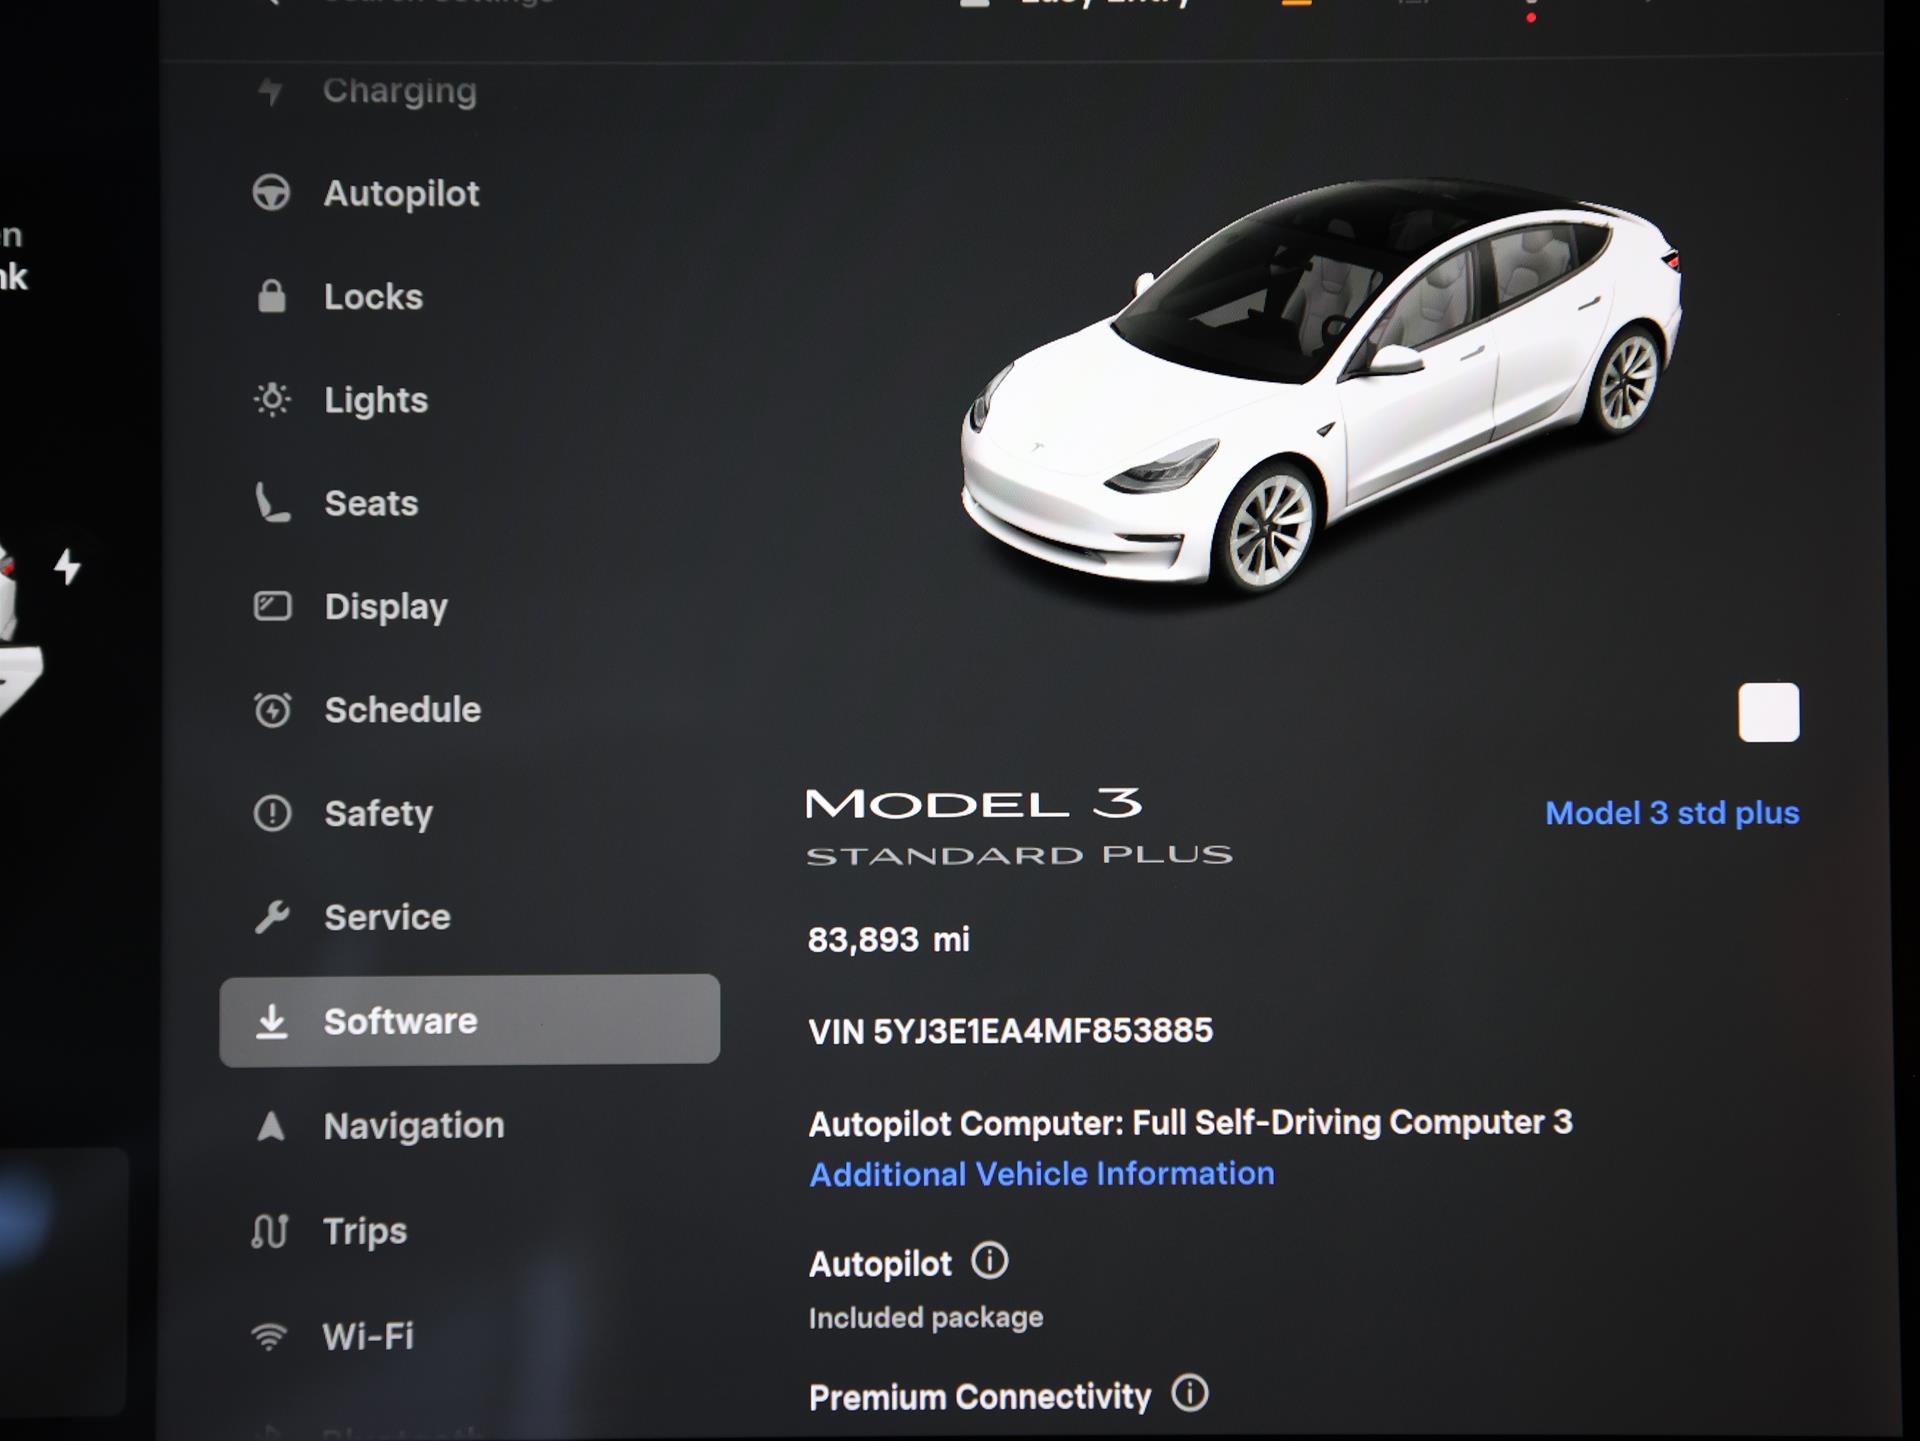Screen dimensions: 1920x1441
Task: Open Additional Vehicle Information link
Action: pyautogui.click(x=1042, y=1174)
